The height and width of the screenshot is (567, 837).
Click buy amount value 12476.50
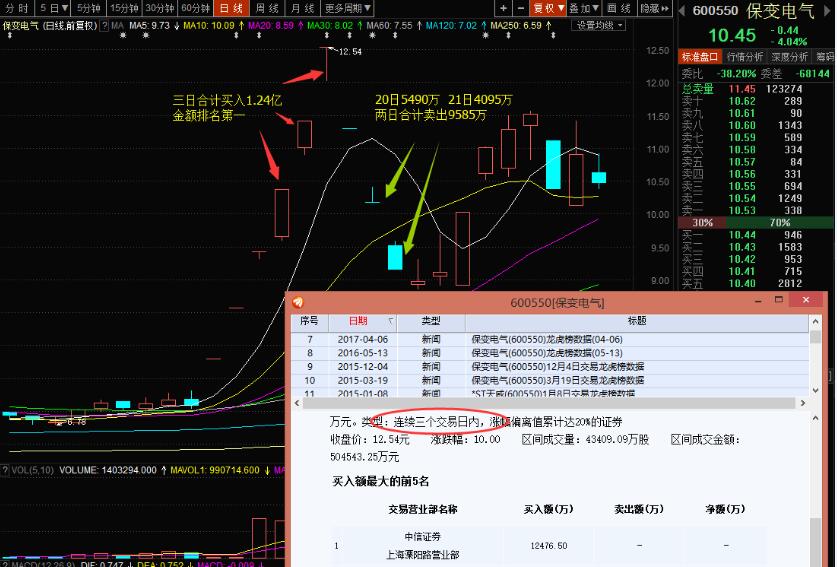(548, 546)
